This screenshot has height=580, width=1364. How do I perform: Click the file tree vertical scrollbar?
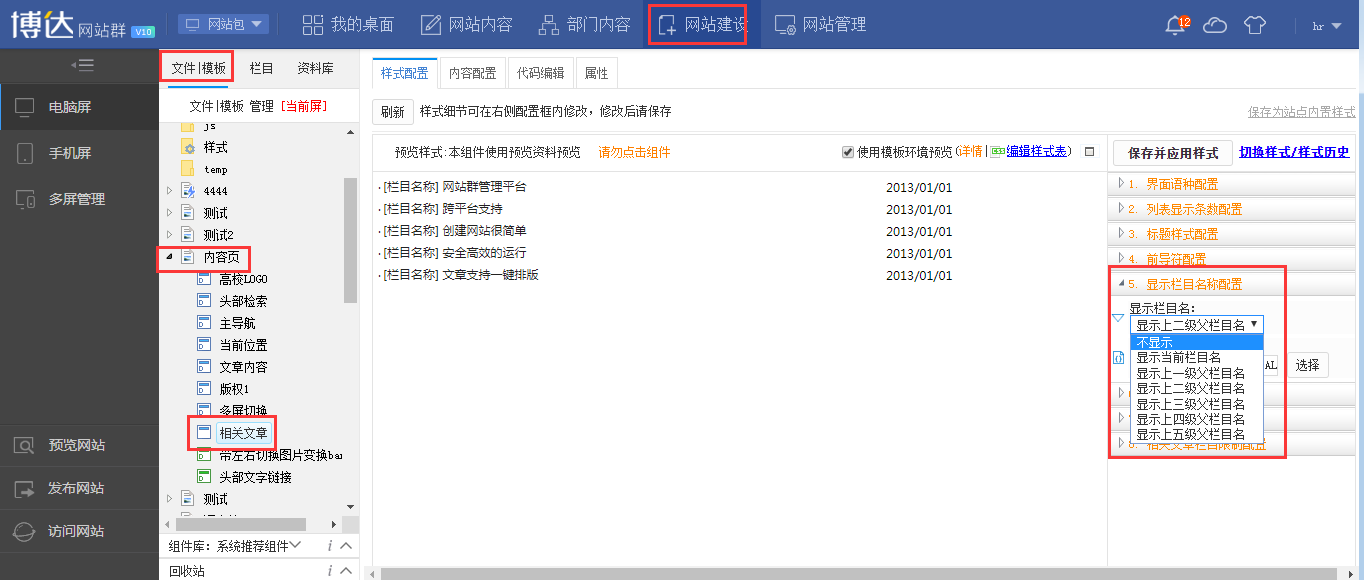(350, 240)
